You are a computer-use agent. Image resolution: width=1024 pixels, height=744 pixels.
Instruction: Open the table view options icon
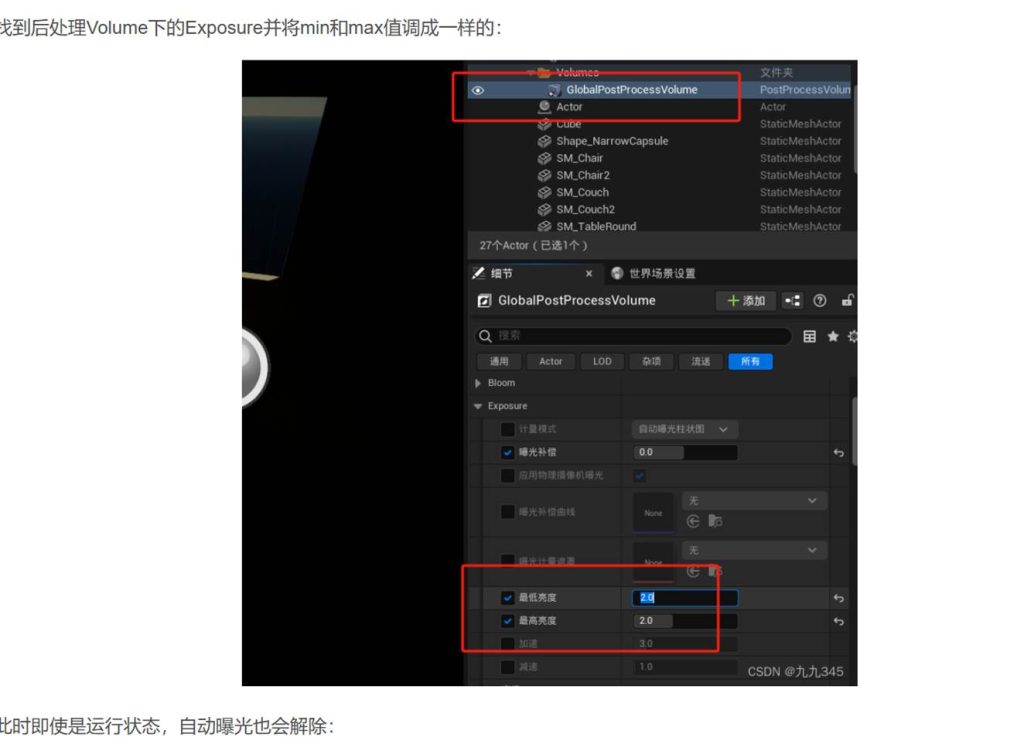(810, 337)
